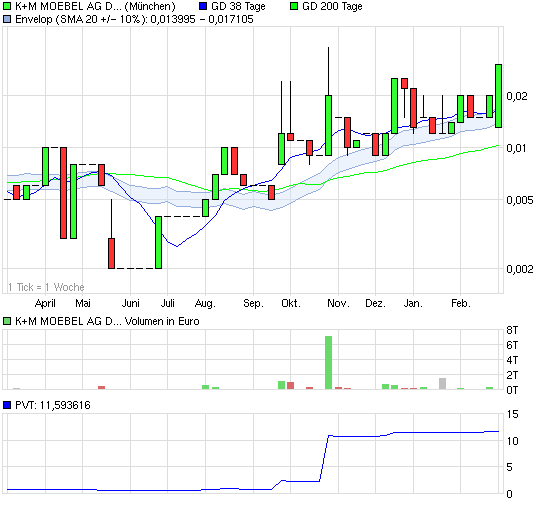Select the 'GD 38 Tage' legend text
Screen dimensions: 545x515
[238, 6]
